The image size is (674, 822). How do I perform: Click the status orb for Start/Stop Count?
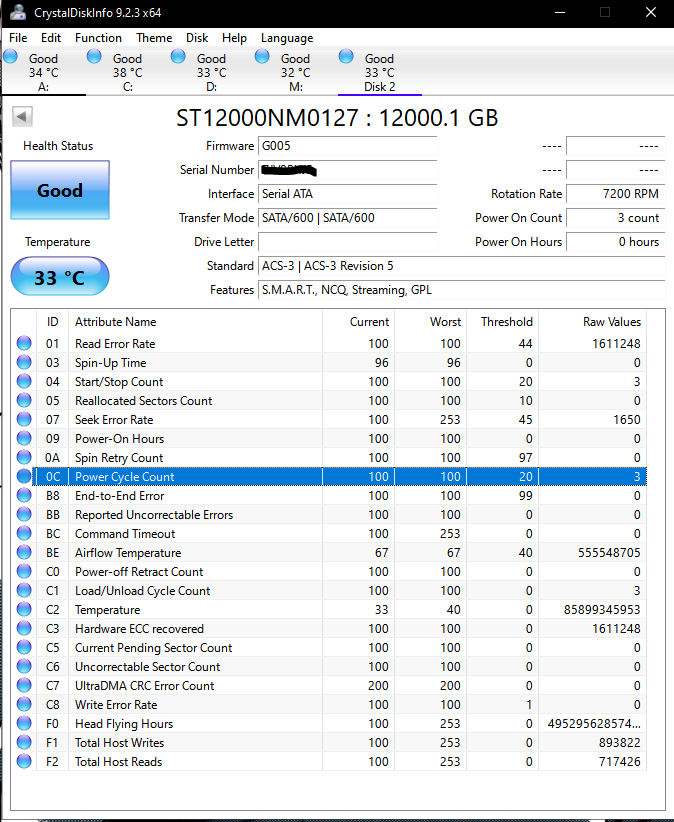point(24,381)
